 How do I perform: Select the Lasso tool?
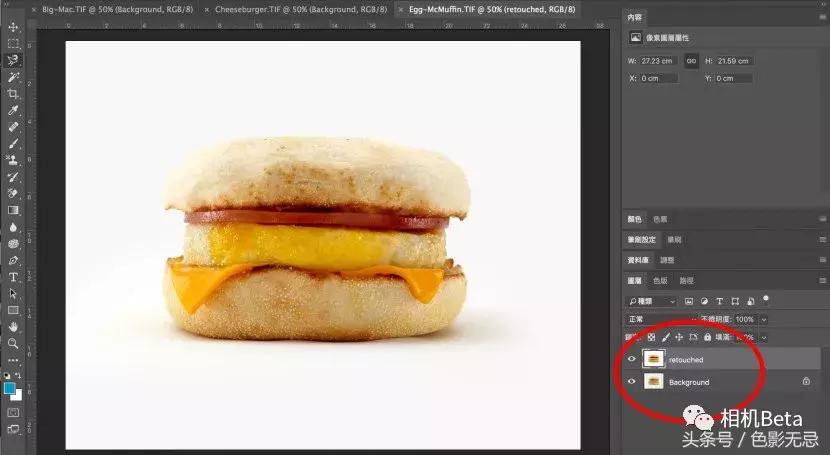pyautogui.click(x=13, y=60)
